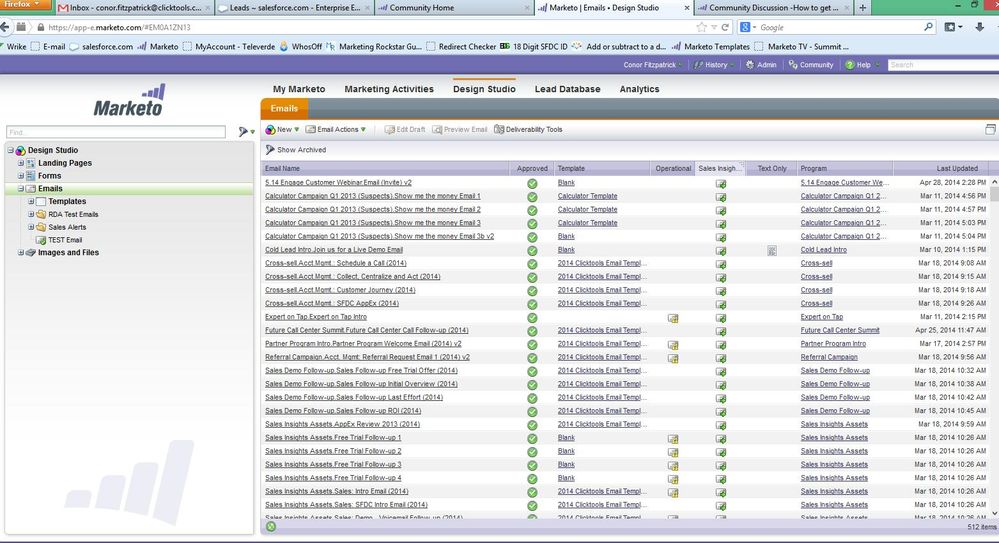Sort by Email Name column header
The width and height of the screenshot is (999, 543).
coord(385,168)
